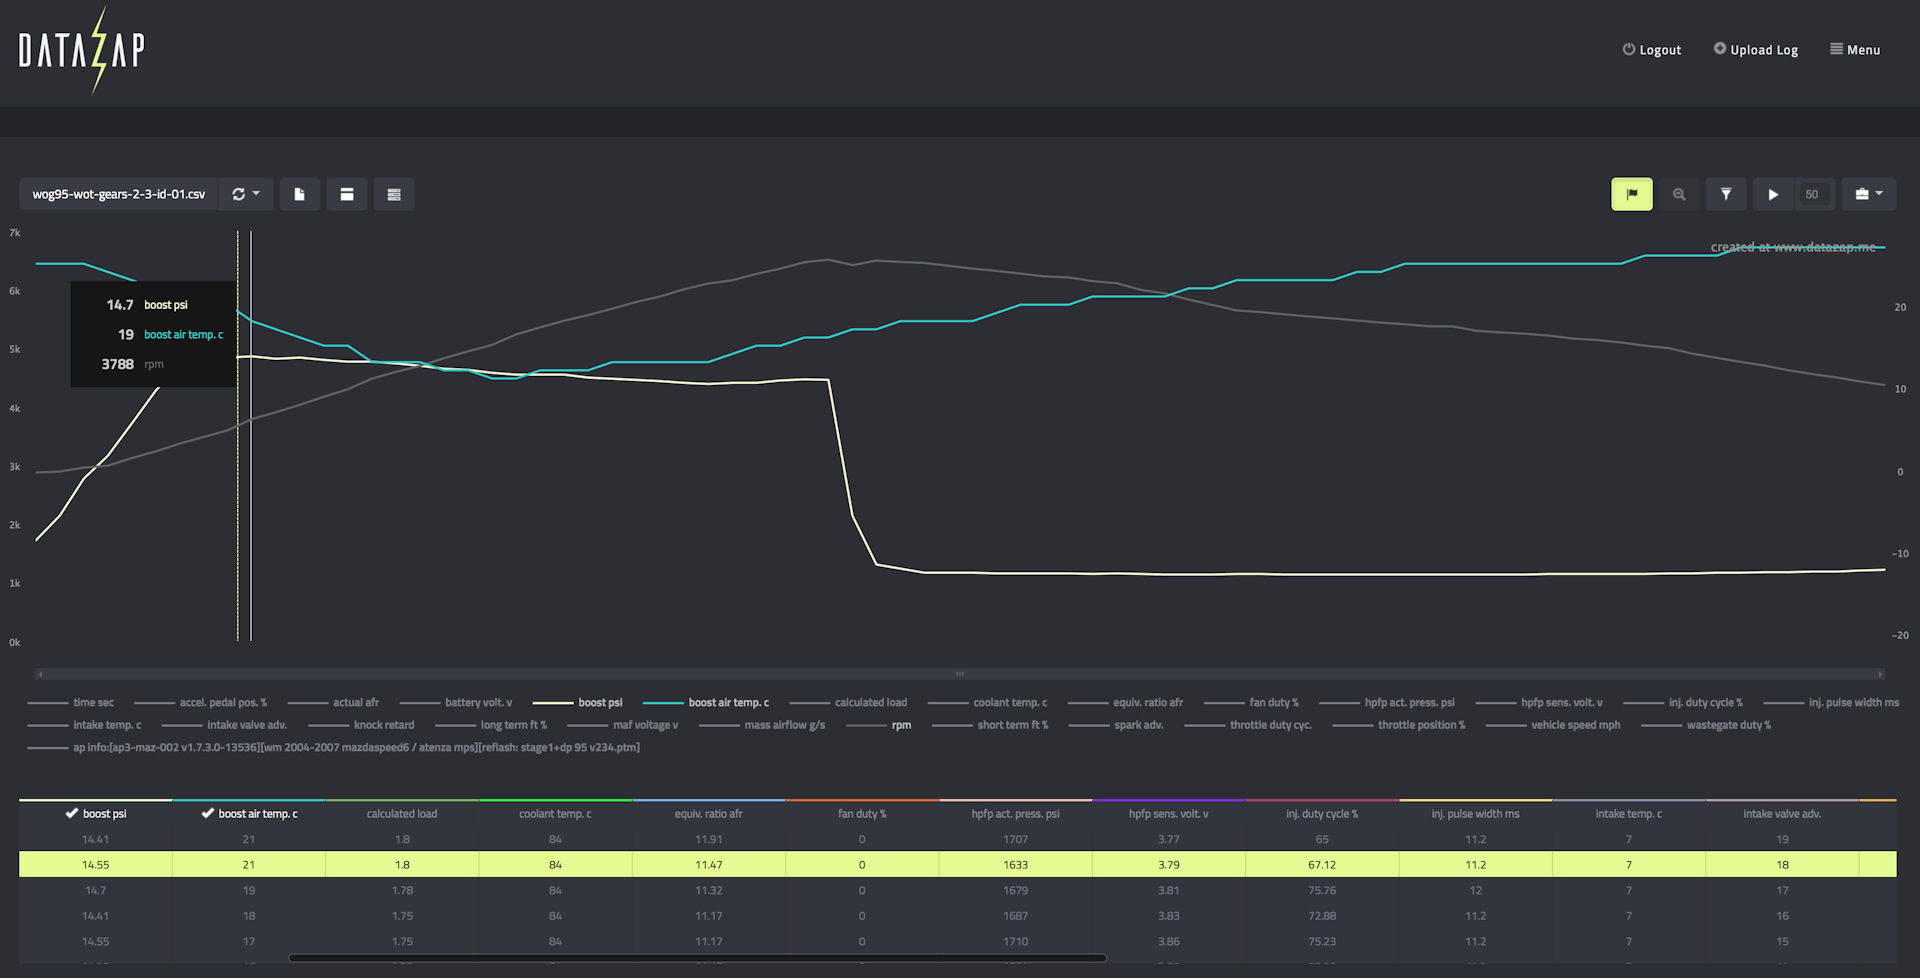The width and height of the screenshot is (1920, 978).
Task: Click the Logout link
Action: [x=1652, y=50]
